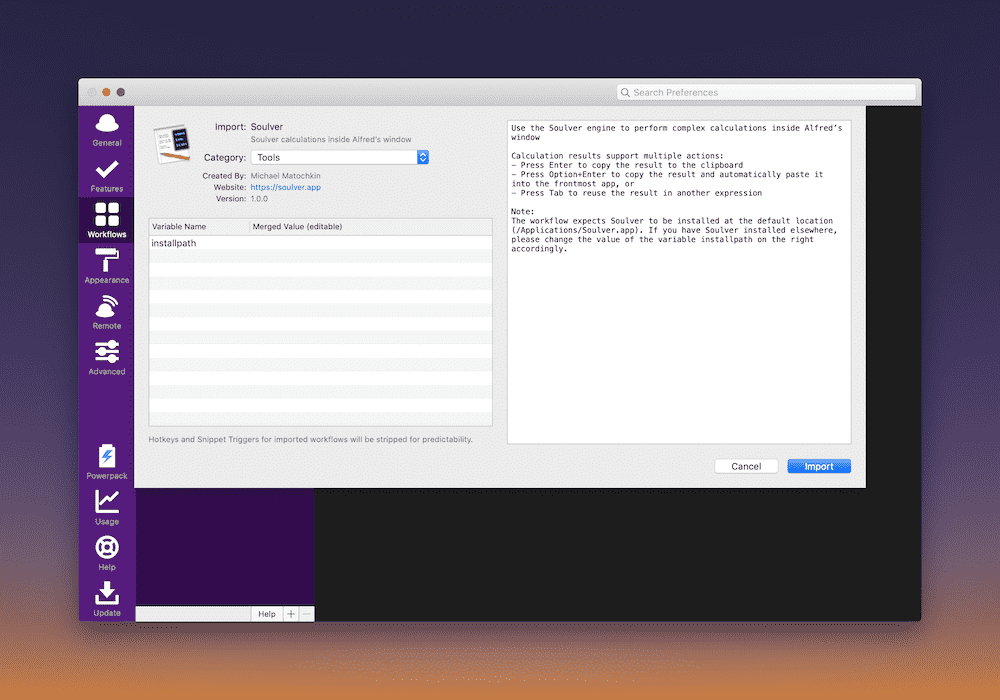
Task: Go to the Features section
Action: 107,176
